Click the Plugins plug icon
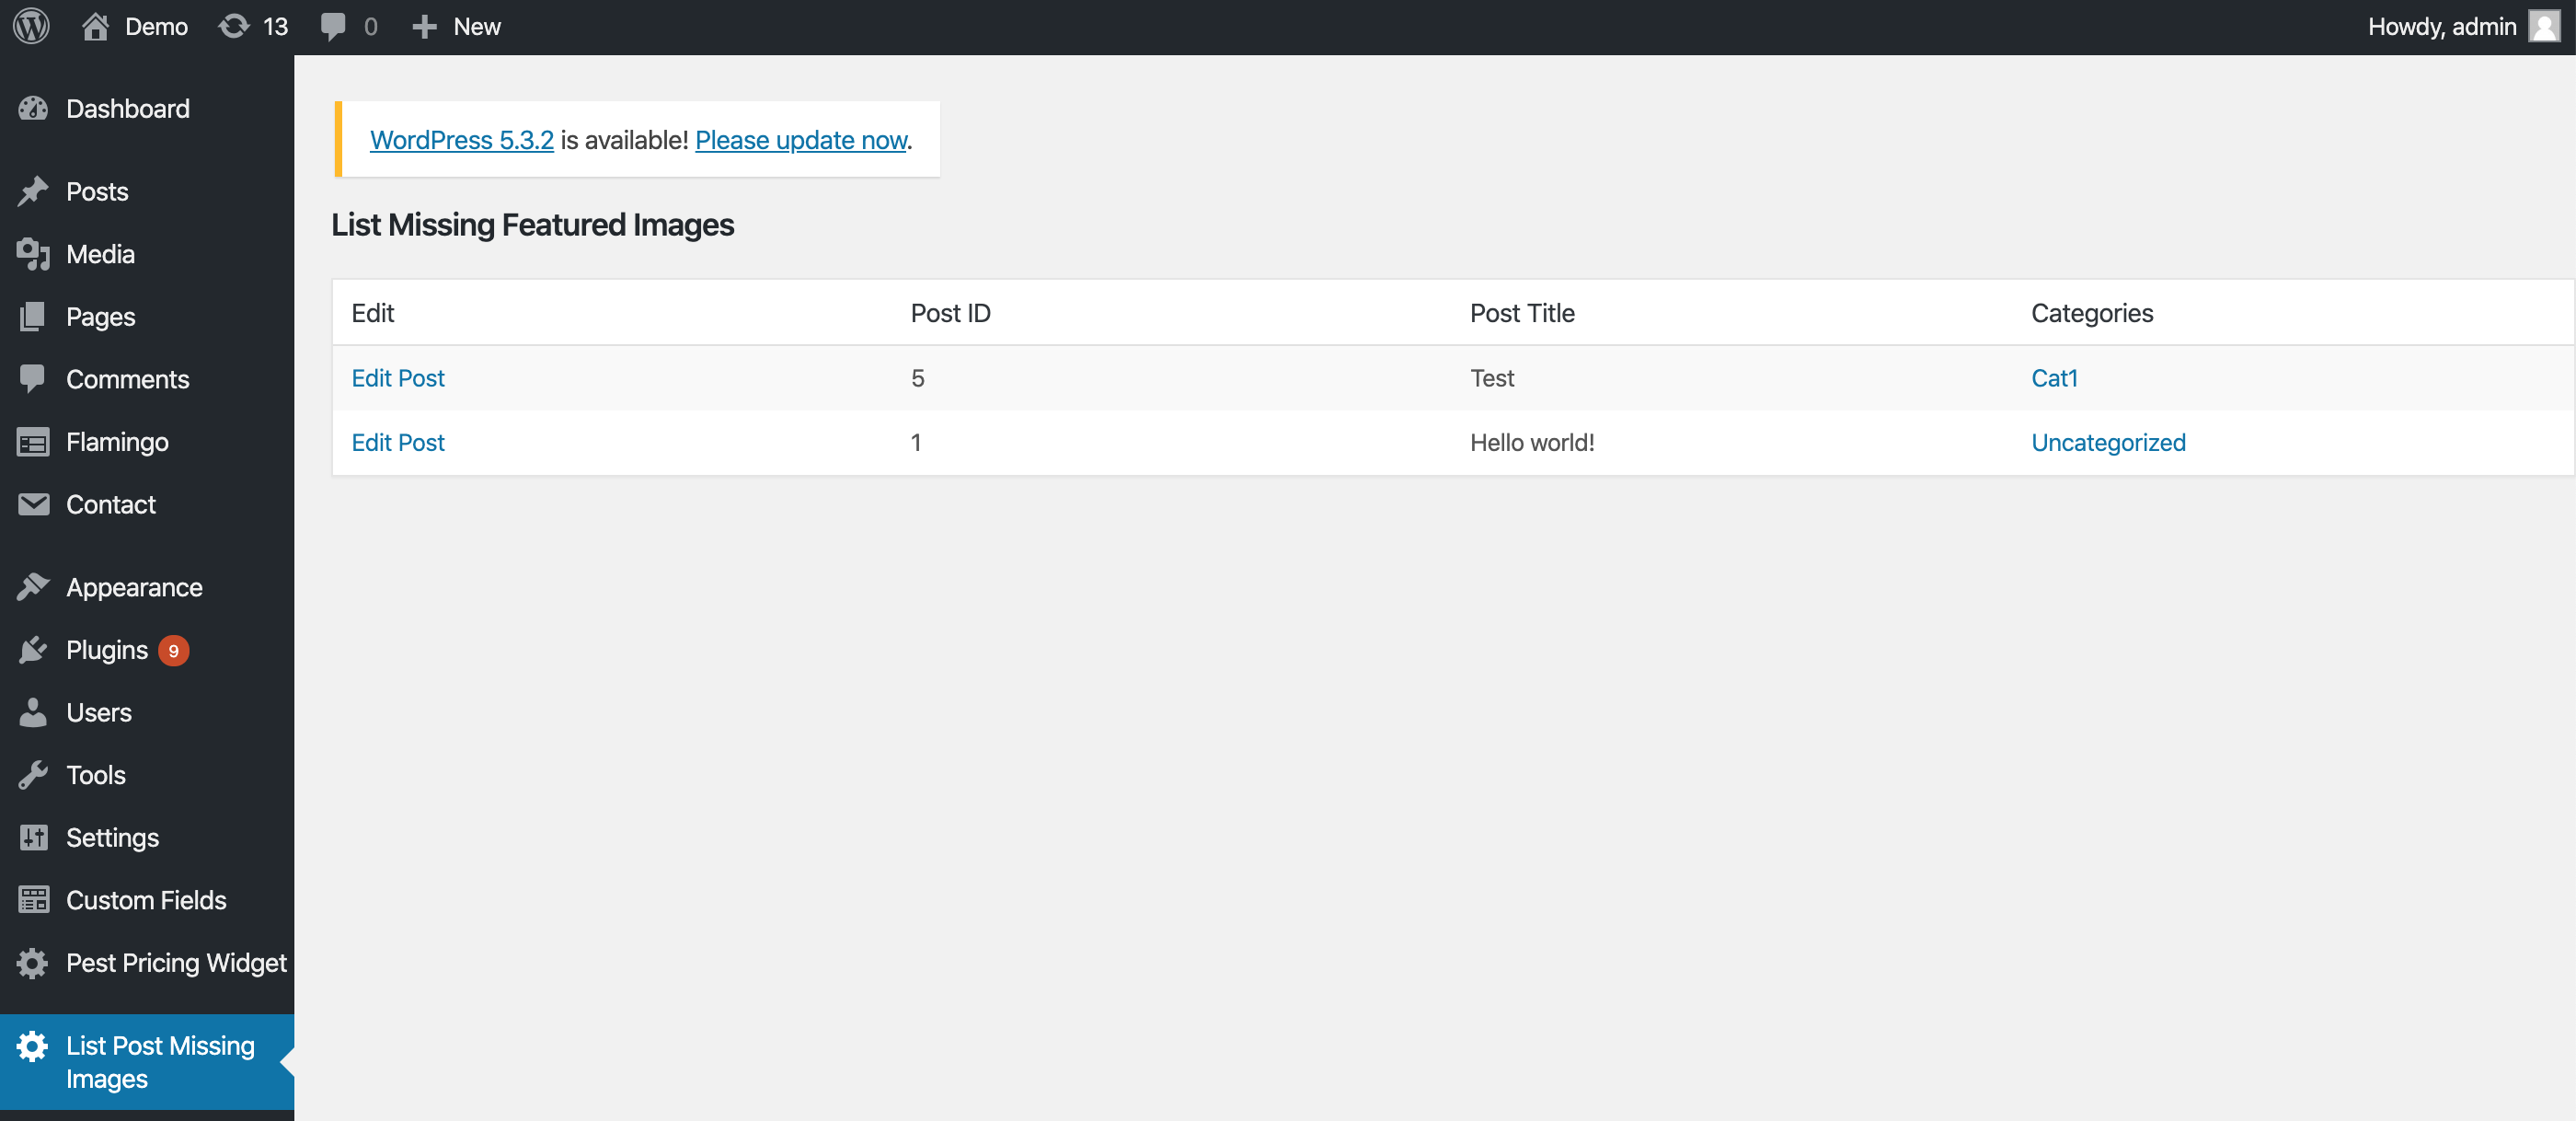 point(33,650)
